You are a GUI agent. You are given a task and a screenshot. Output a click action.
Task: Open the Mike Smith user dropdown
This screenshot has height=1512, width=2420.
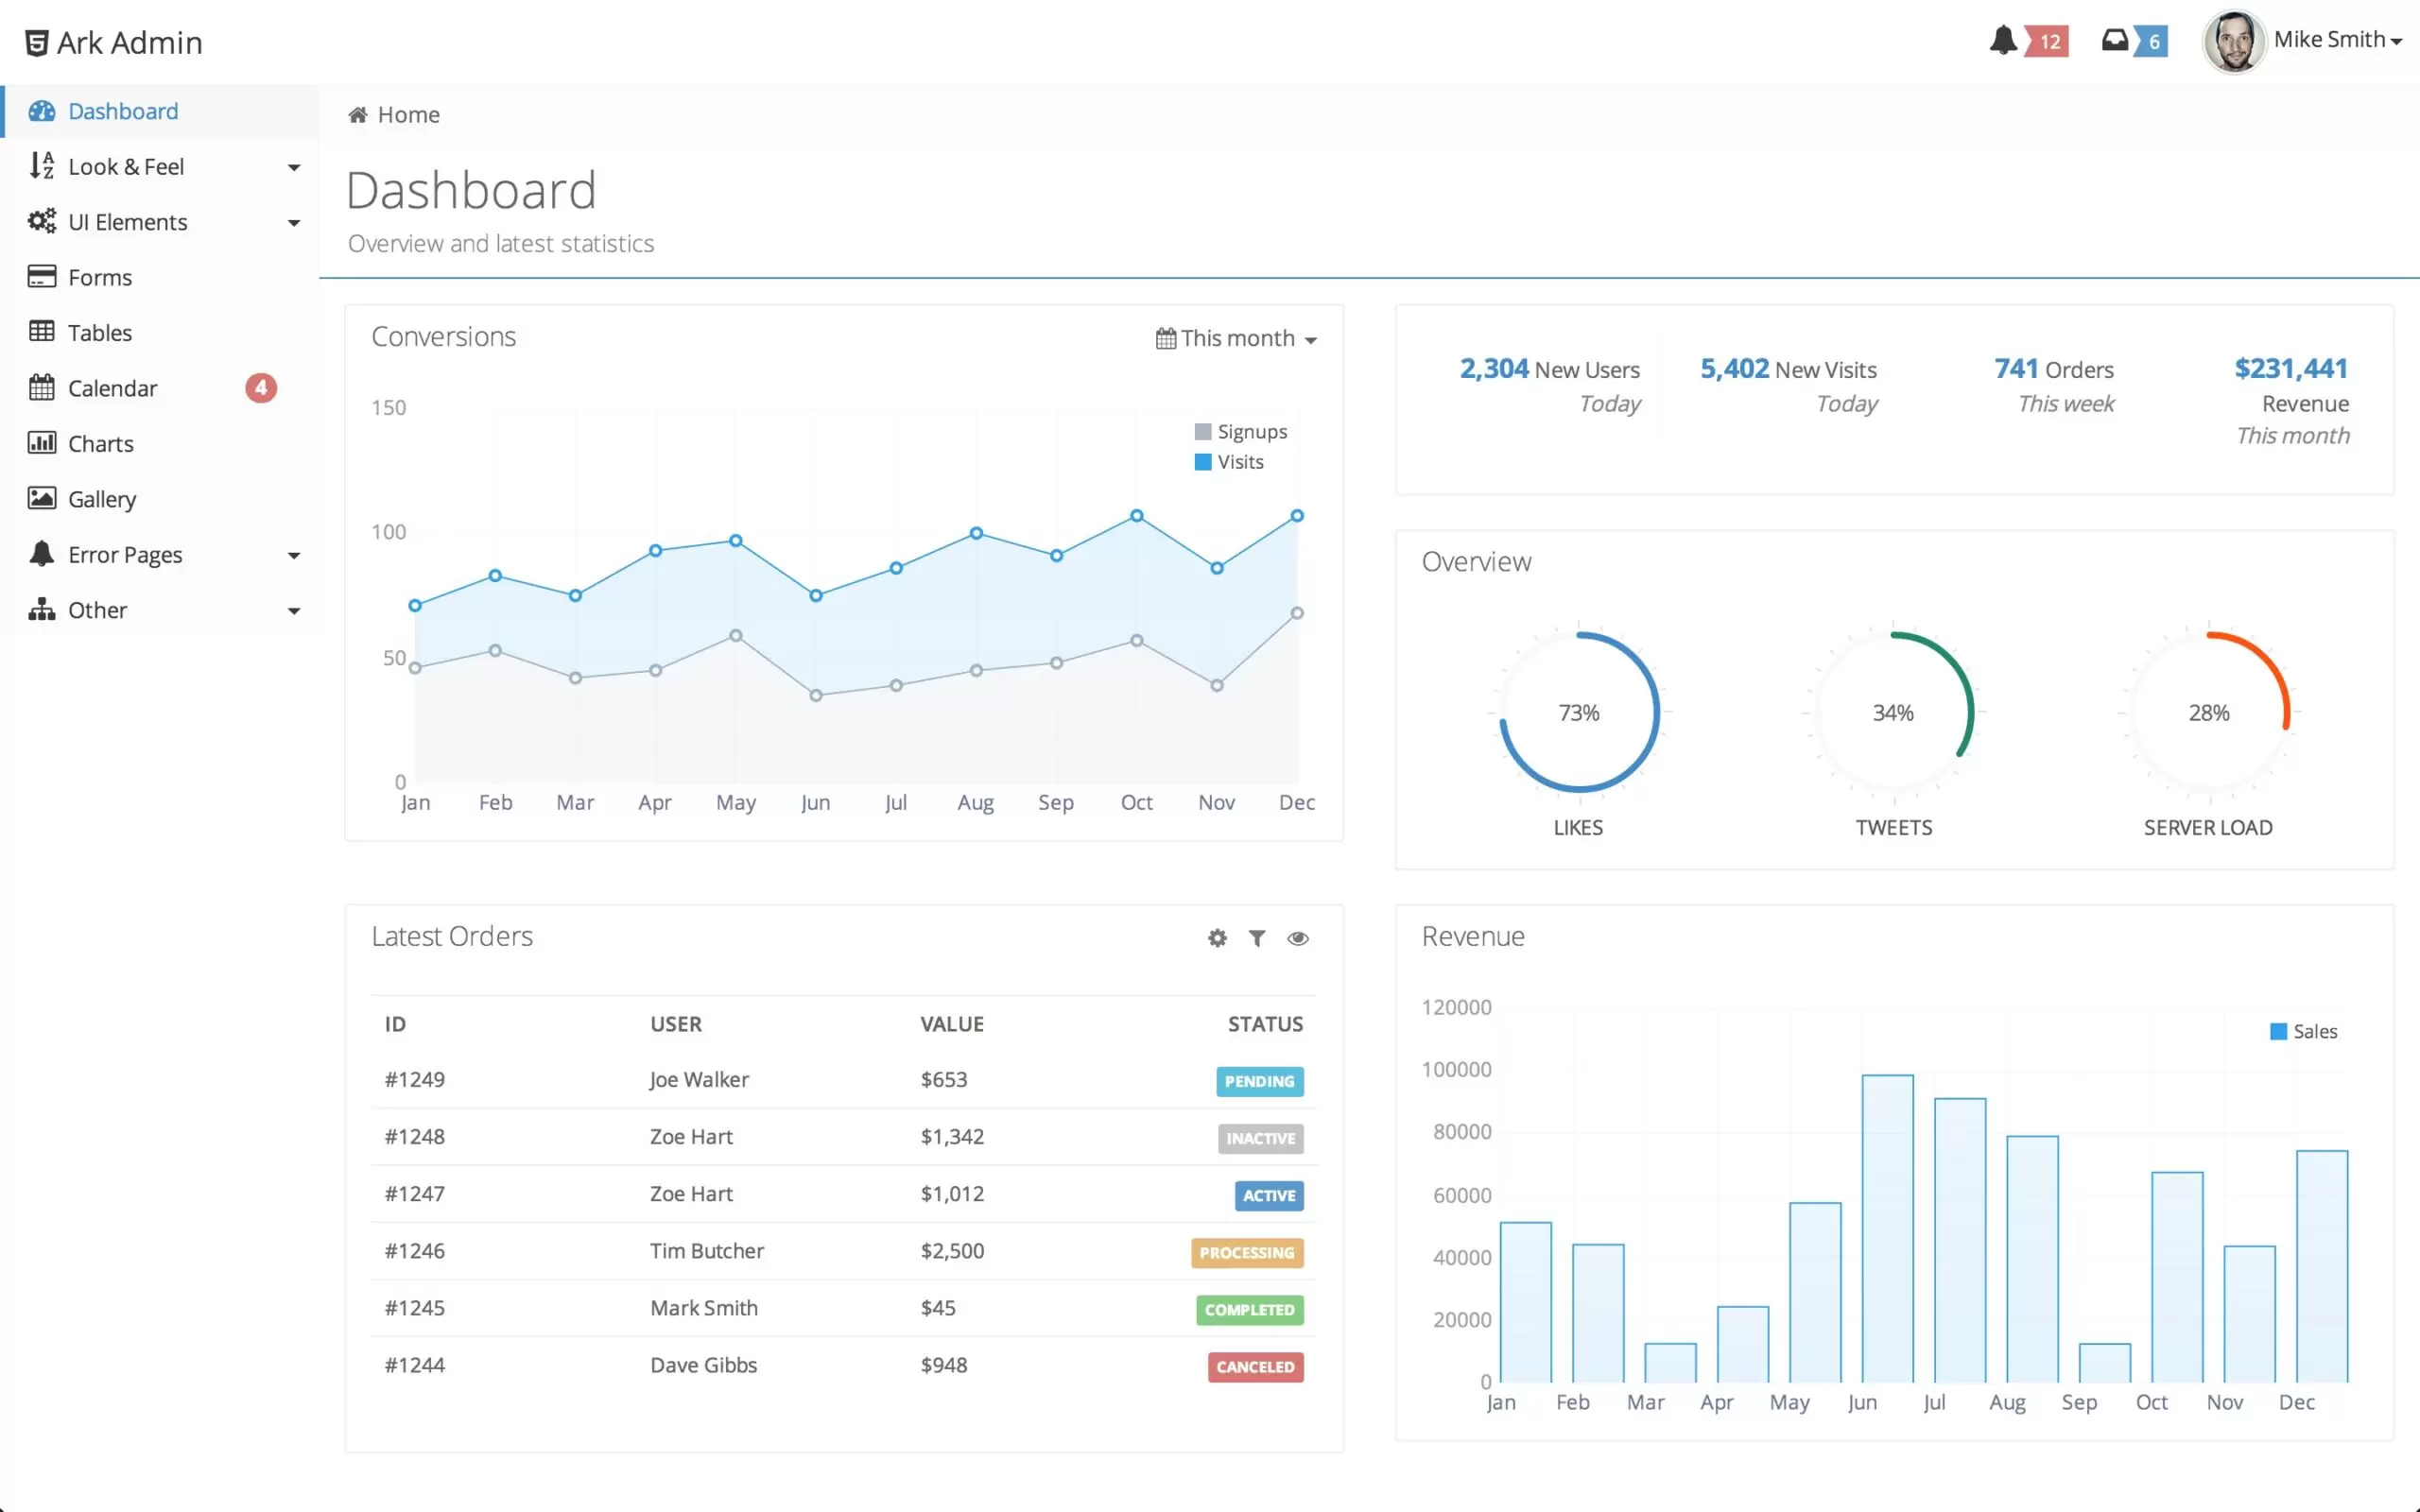click(2336, 40)
